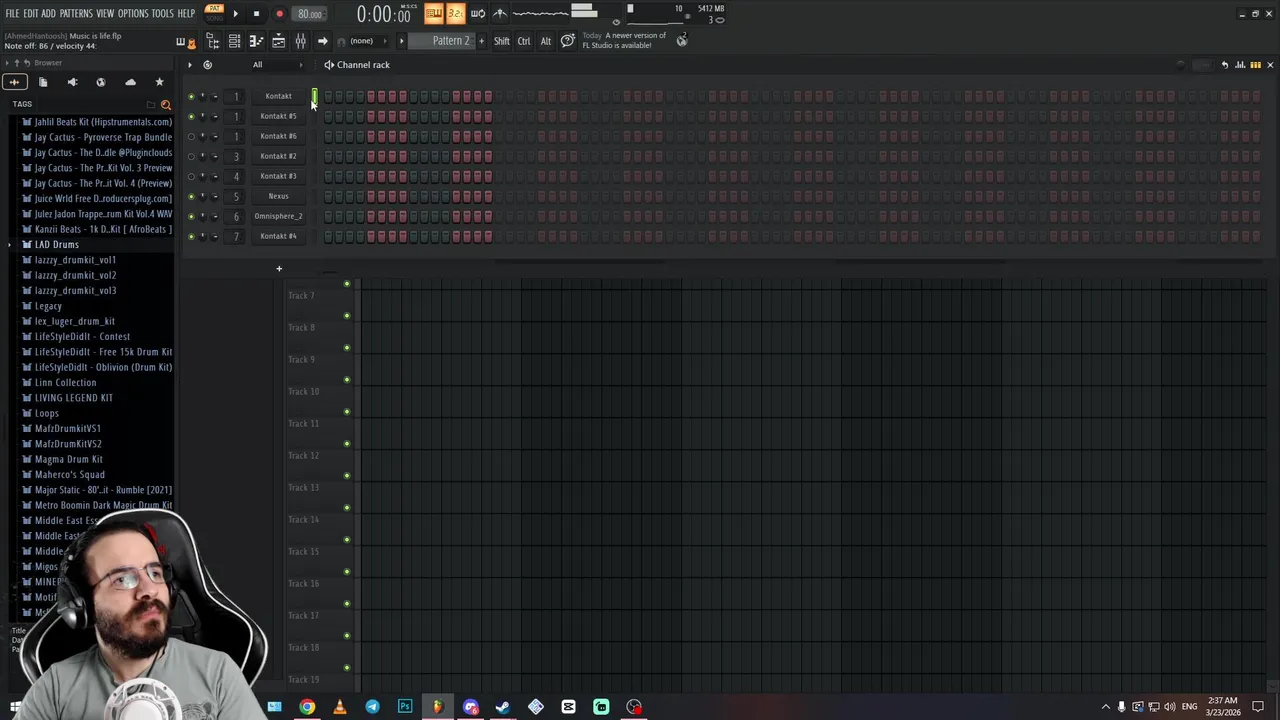Open the OPTIONS menu
1280x720 pixels.
[133, 14]
